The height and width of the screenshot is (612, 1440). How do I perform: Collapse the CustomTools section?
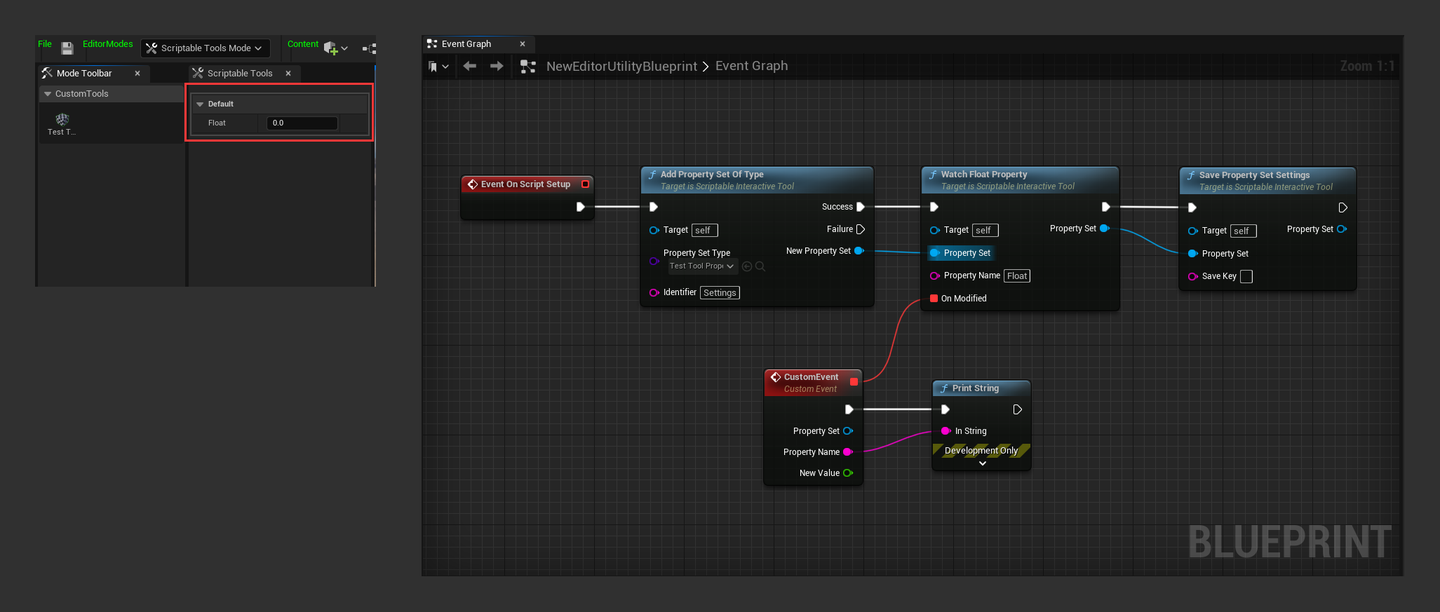tap(47, 93)
